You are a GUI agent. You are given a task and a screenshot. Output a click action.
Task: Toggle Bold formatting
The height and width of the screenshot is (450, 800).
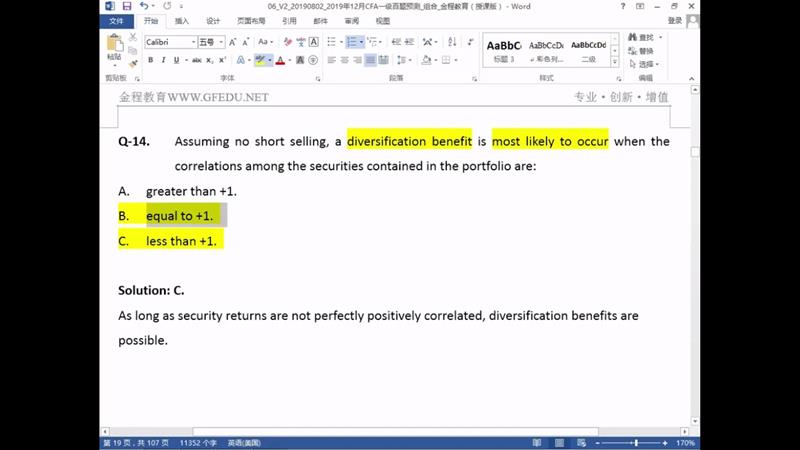151,60
